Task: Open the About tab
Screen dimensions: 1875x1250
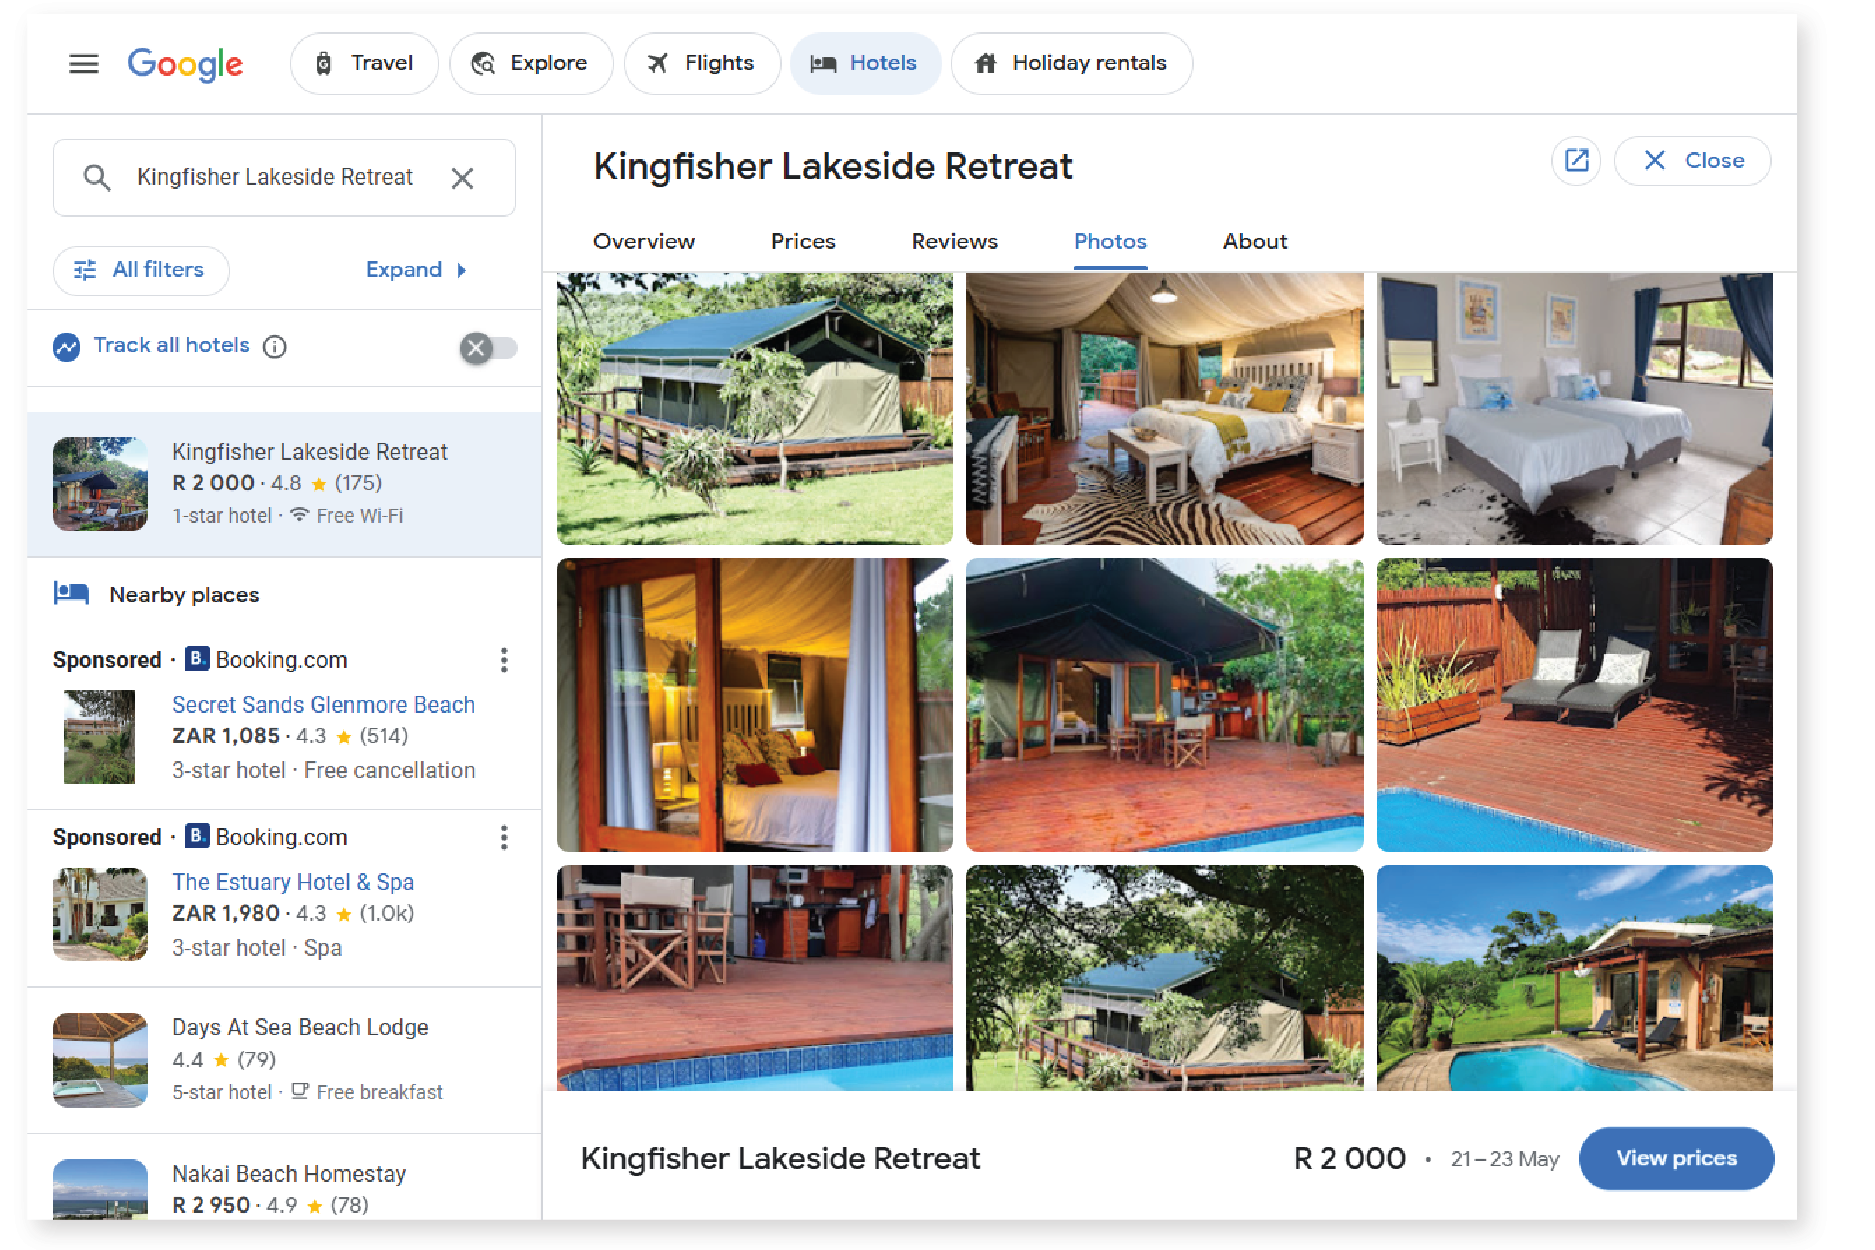Action: coord(1255,242)
